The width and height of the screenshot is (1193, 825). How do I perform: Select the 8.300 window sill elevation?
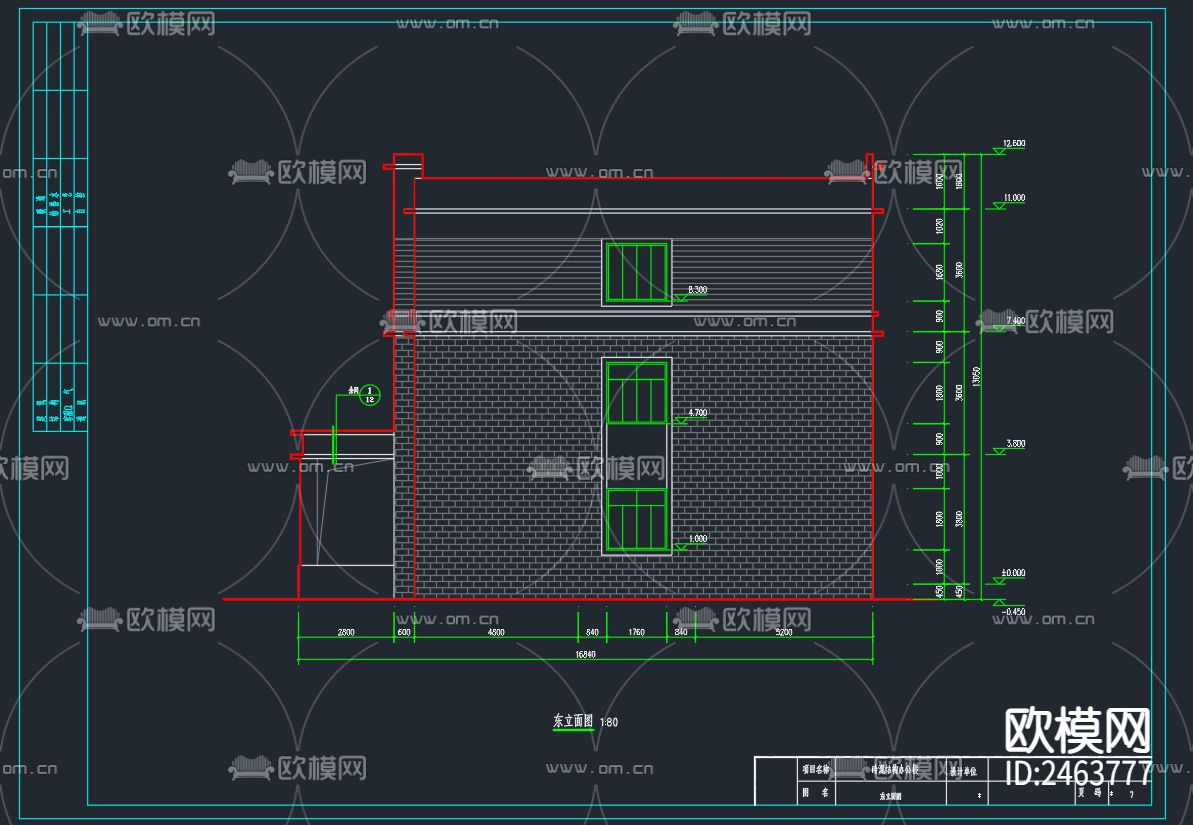697,290
